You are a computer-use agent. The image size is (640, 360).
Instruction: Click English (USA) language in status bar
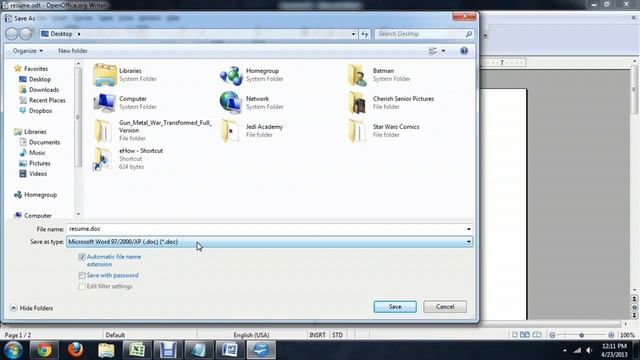coord(251,335)
